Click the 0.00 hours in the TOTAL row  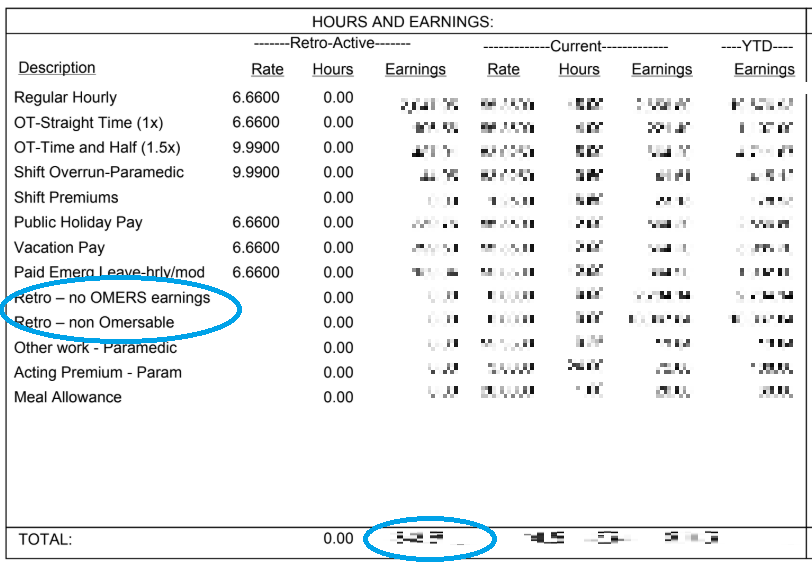coord(338,539)
